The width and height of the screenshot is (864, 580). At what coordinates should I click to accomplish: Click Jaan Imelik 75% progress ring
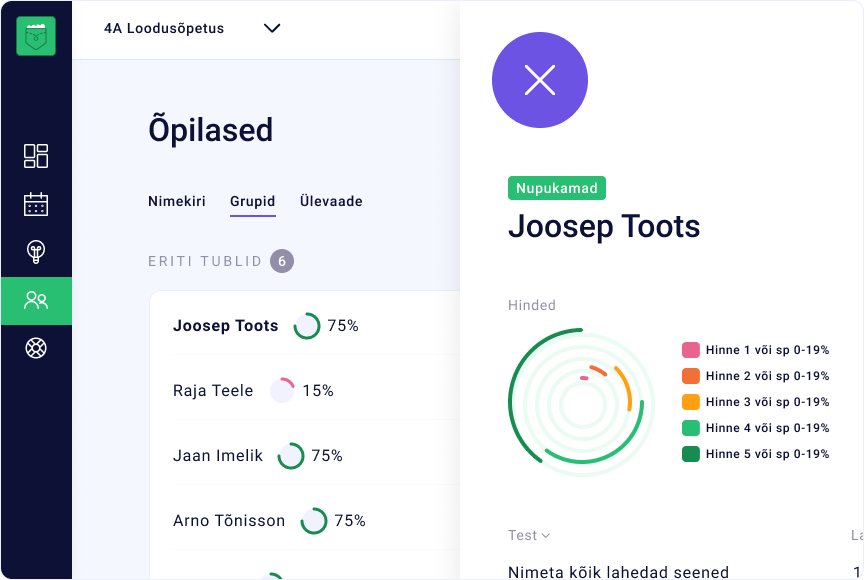coord(290,456)
